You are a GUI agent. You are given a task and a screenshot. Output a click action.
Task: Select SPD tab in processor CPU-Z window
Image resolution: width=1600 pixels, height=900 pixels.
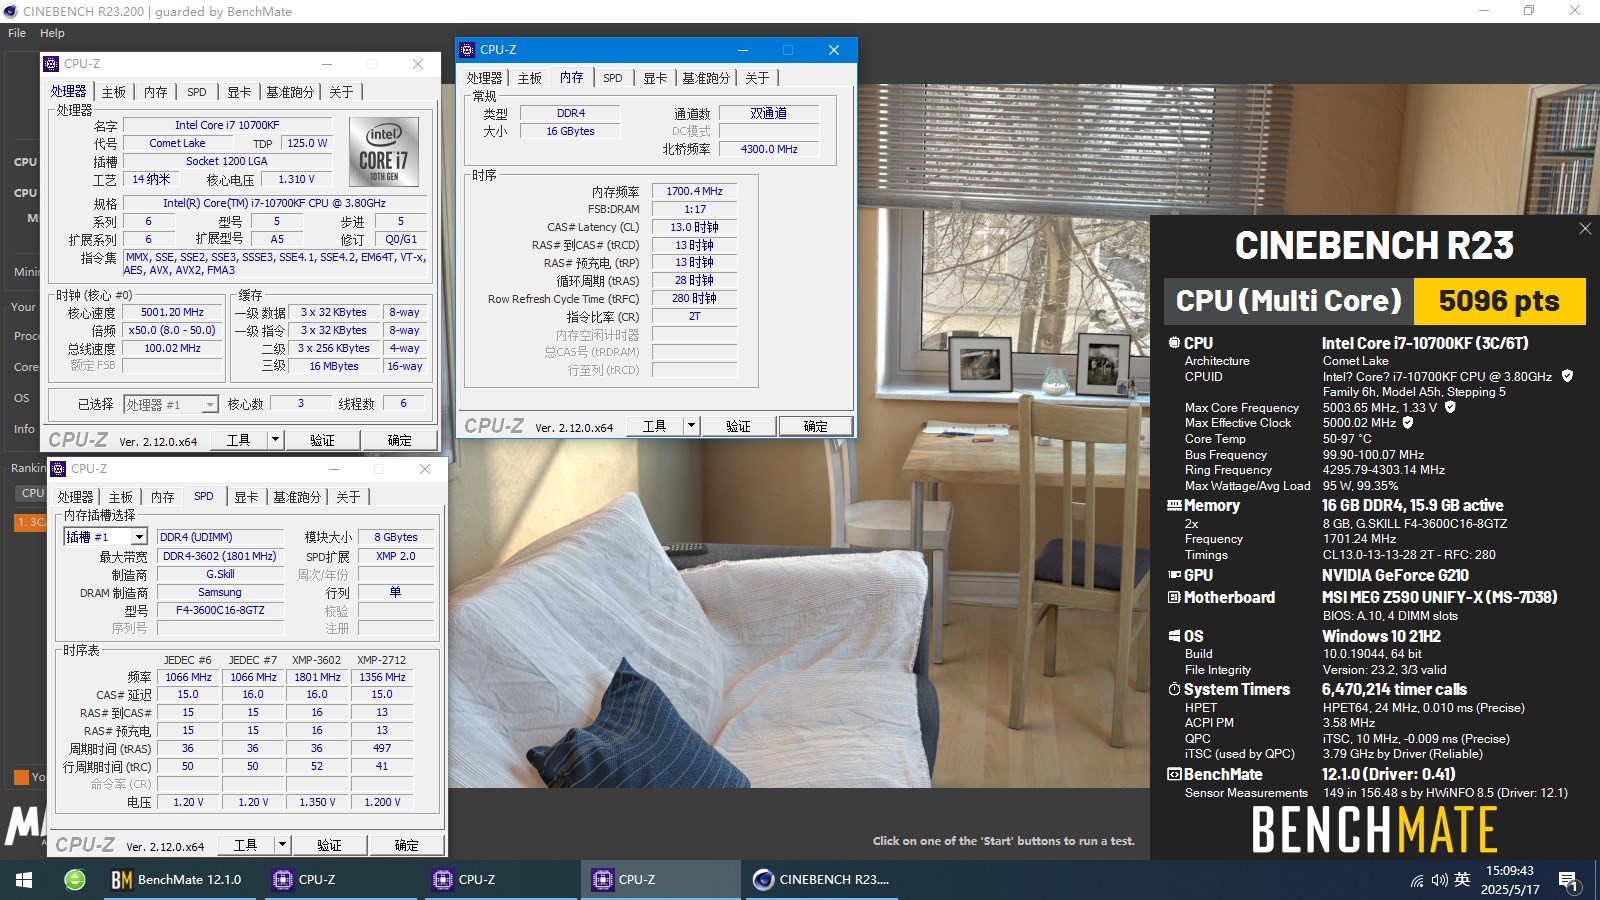point(197,92)
